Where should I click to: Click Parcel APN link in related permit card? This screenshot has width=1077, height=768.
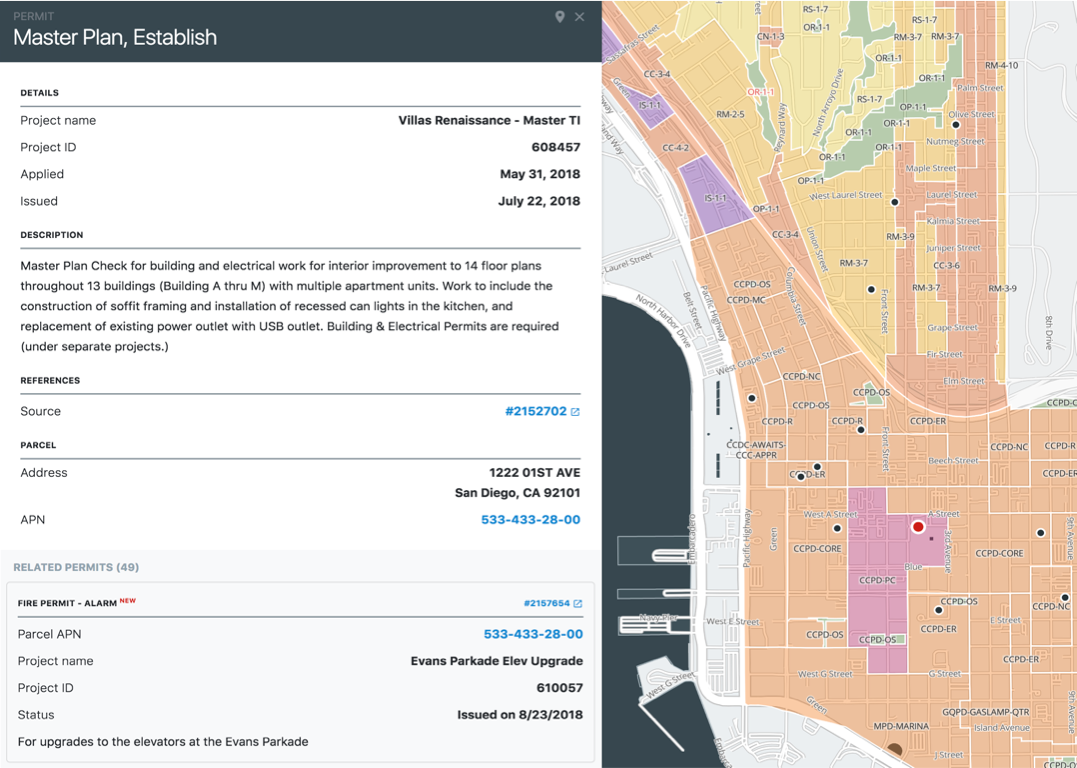tap(532, 634)
